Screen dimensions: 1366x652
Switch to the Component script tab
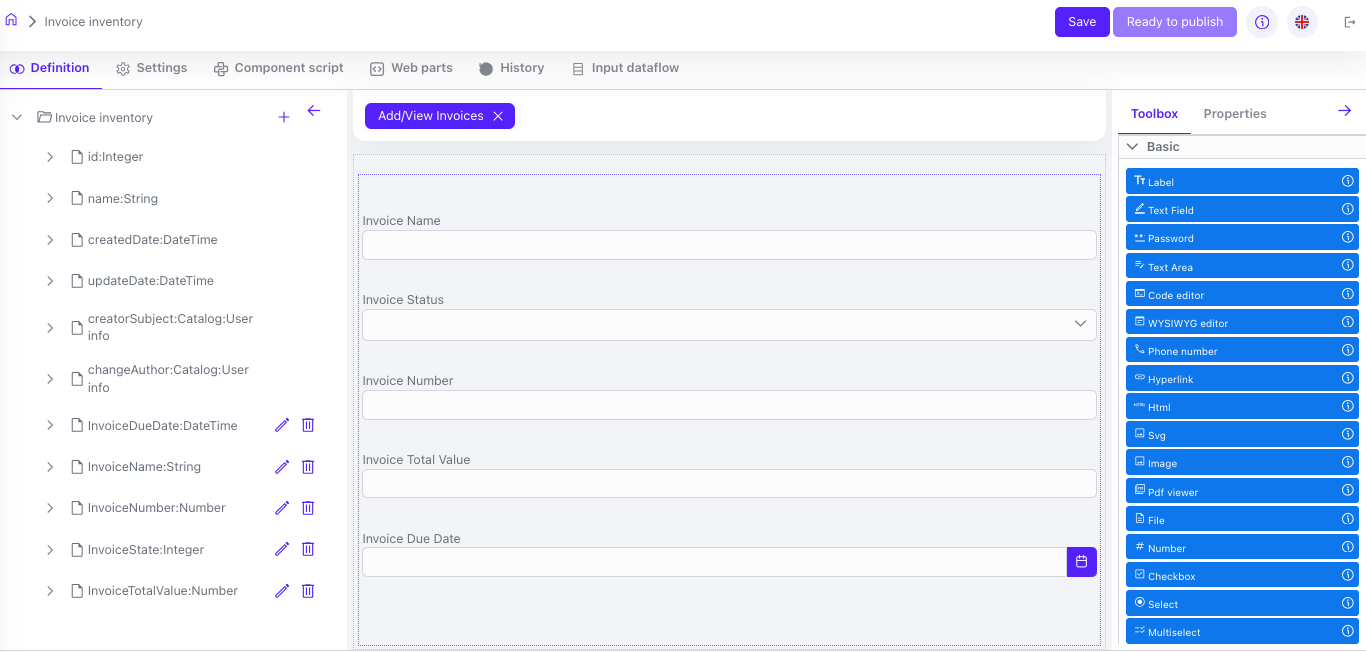pos(278,68)
